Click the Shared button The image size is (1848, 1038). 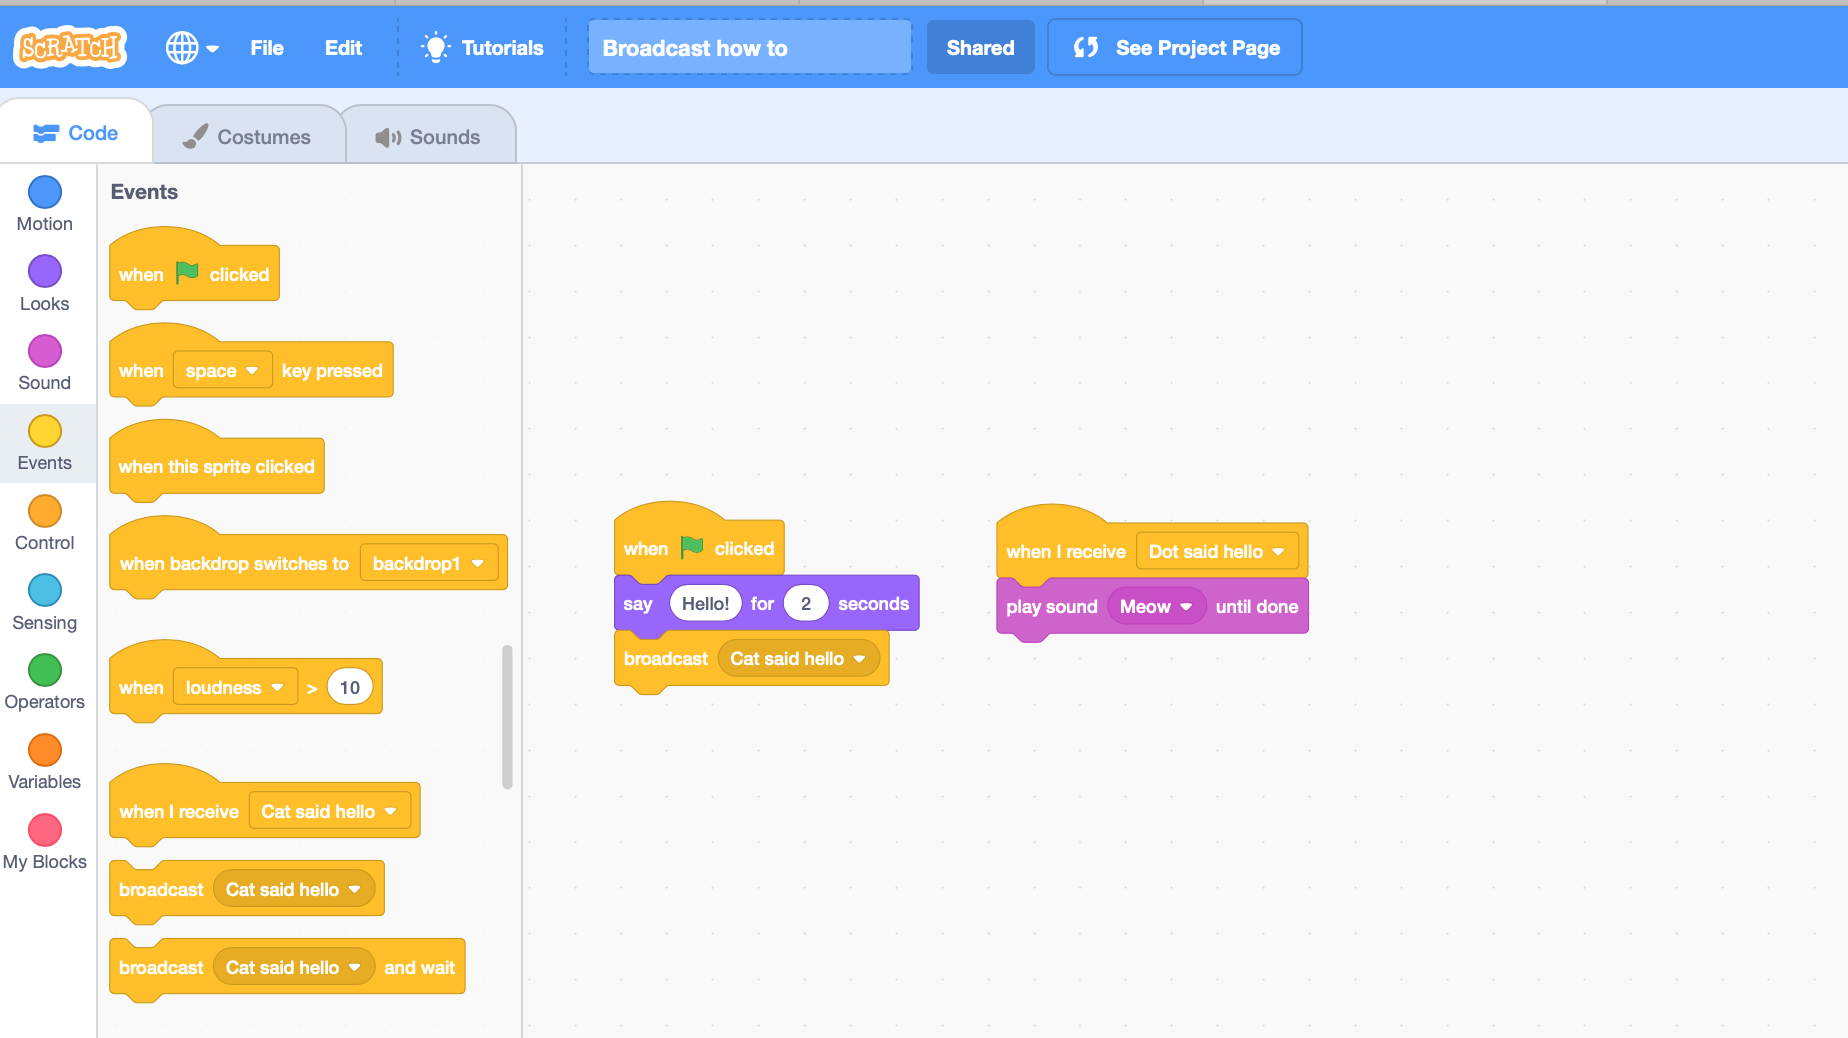(x=980, y=46)
